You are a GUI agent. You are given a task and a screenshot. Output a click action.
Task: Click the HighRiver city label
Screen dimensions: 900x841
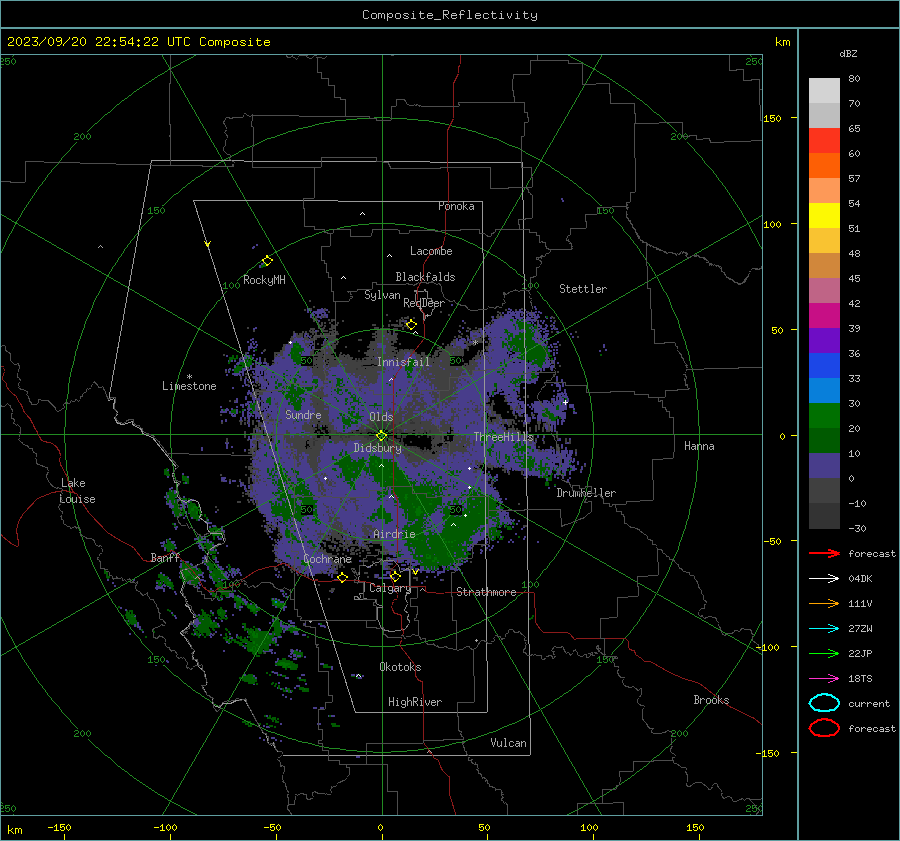pyautogui.click(x=415, y=702)
